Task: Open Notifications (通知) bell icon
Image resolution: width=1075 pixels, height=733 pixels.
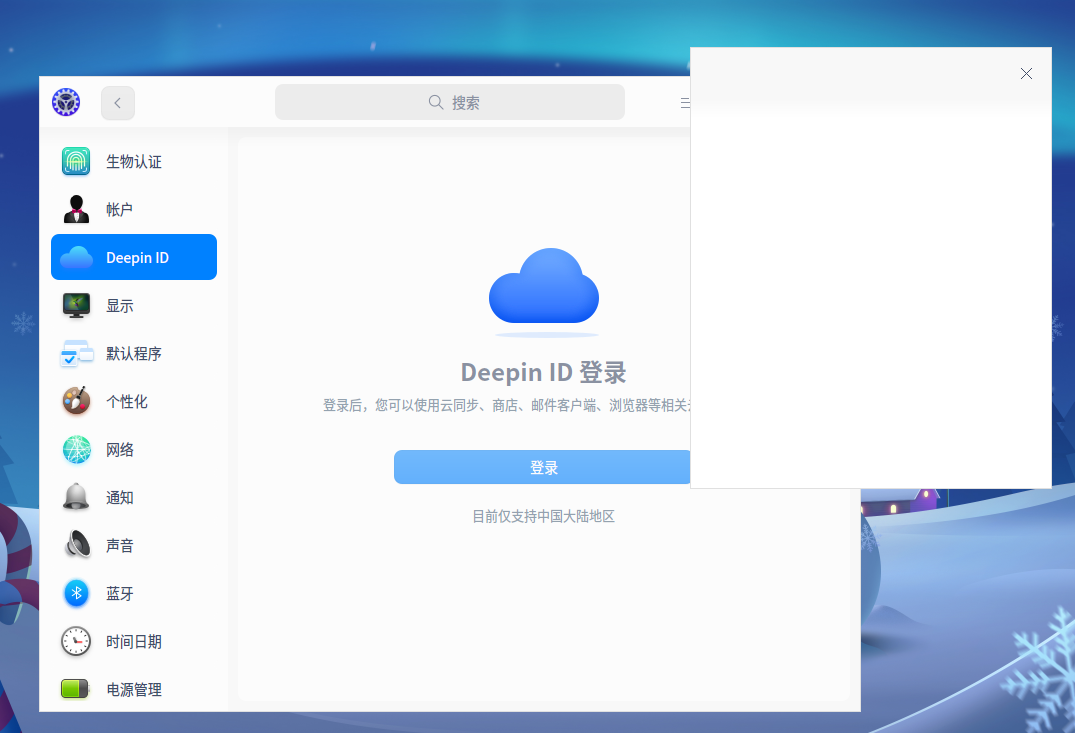Action: pyautogui.click(x=75, y=497)
